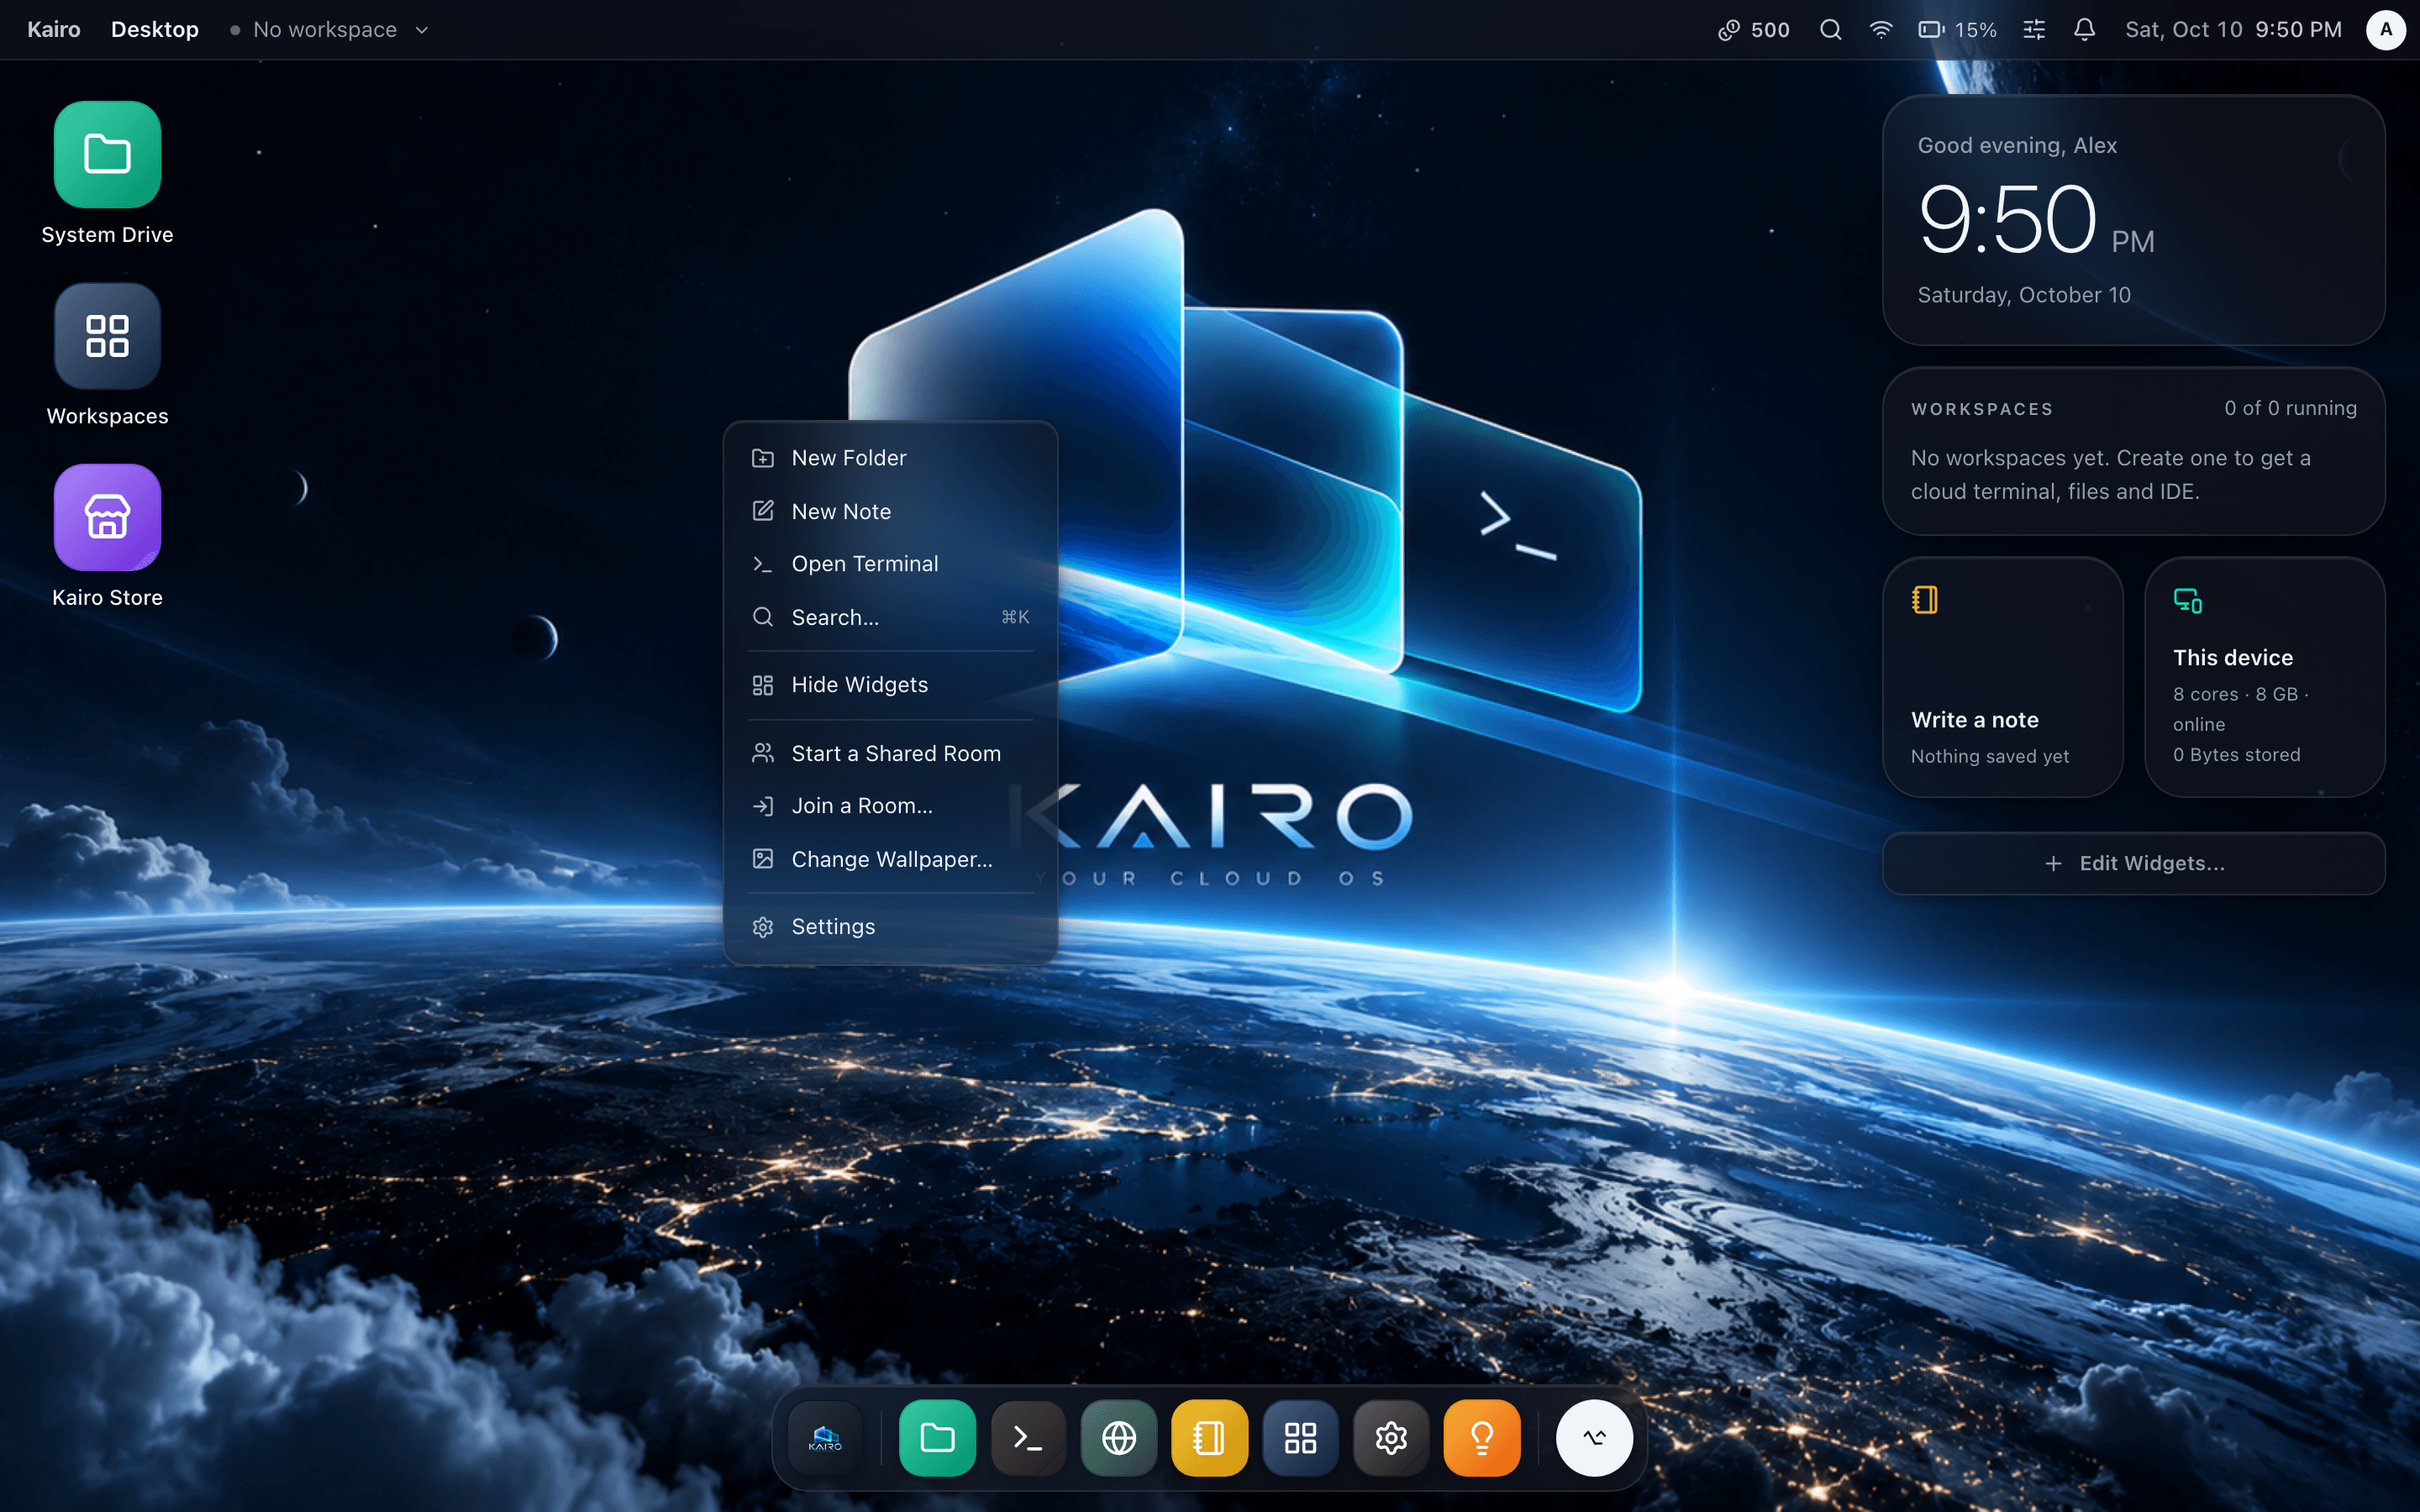2420x1512 pixels.
Task: Open the Settings gear in dock
Action: pos(1391,1438)
